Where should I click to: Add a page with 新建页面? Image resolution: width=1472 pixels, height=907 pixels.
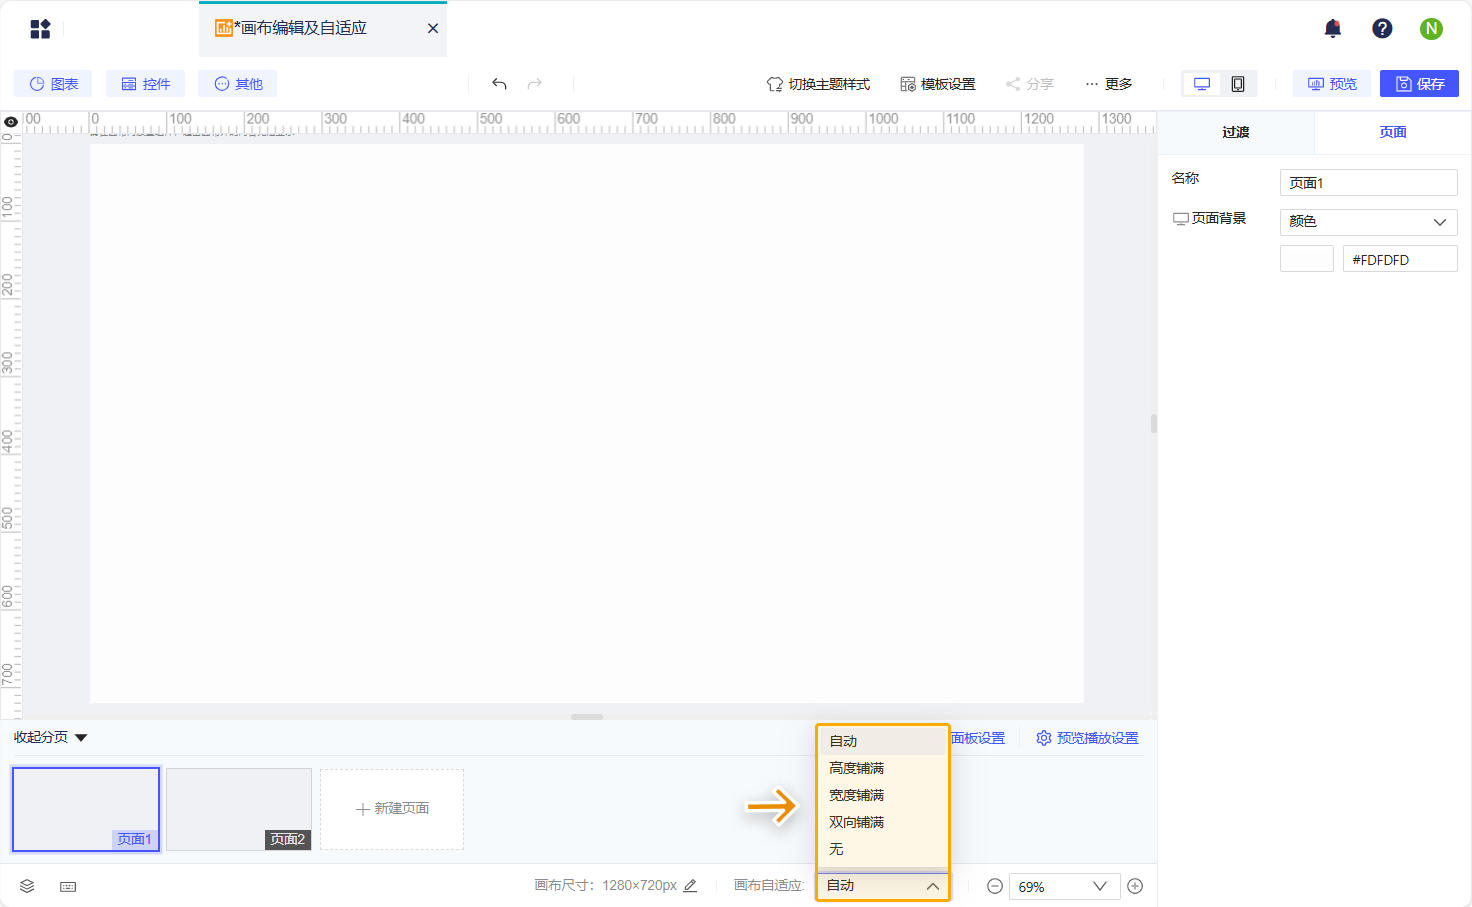point(392,809)
